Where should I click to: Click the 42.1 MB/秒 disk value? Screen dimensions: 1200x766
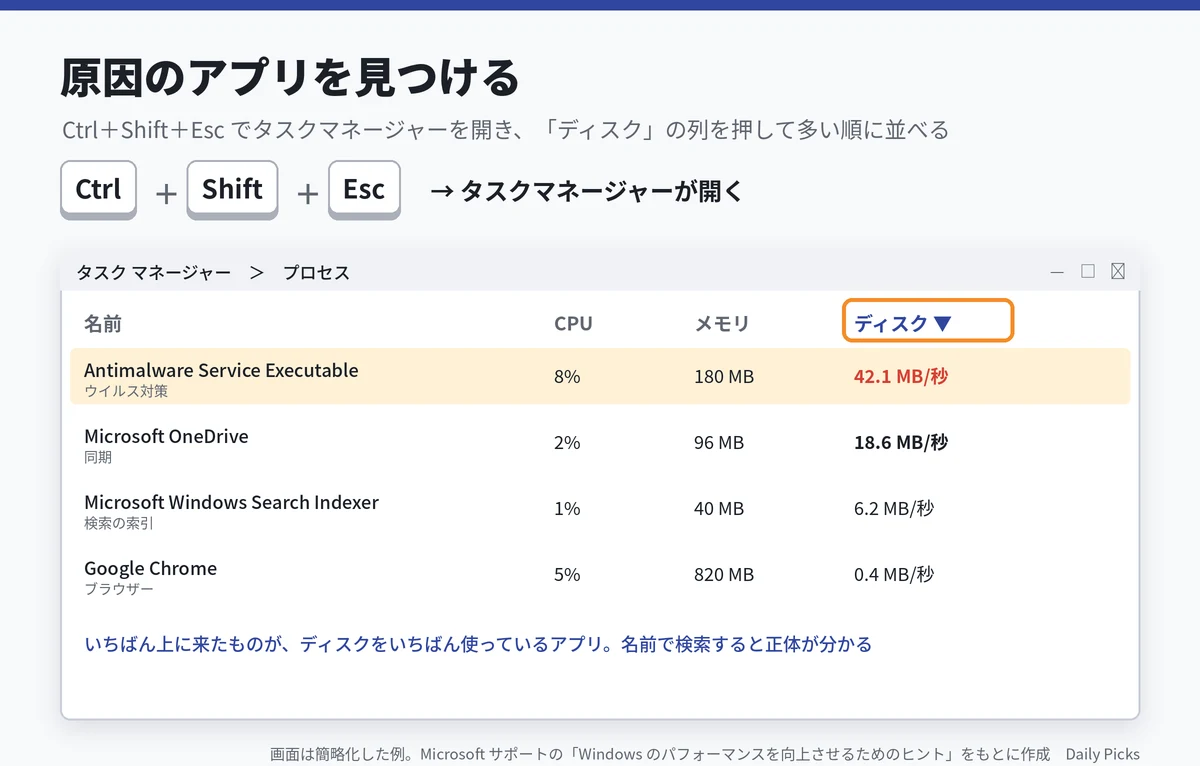point(901,377)
